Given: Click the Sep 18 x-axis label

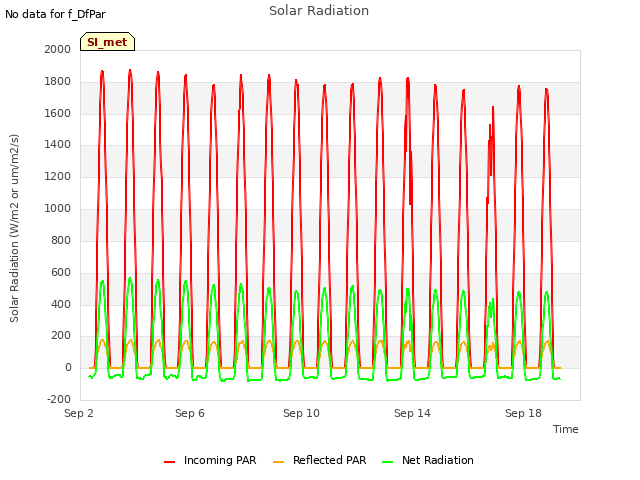Looking at the screenshot, I should [523, 413].
